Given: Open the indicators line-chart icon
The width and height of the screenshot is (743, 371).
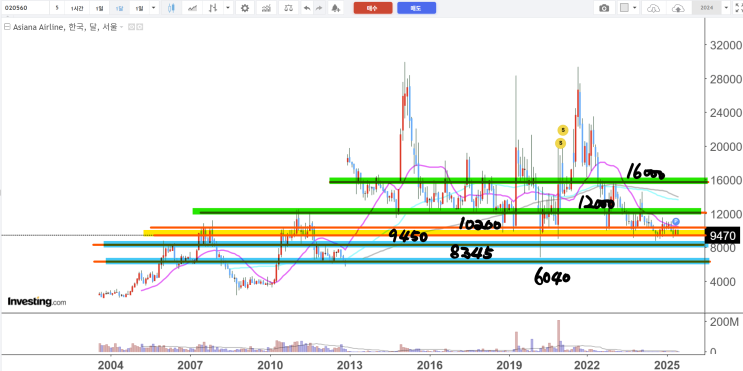Looking at the screenshot, I should (192, 8).
